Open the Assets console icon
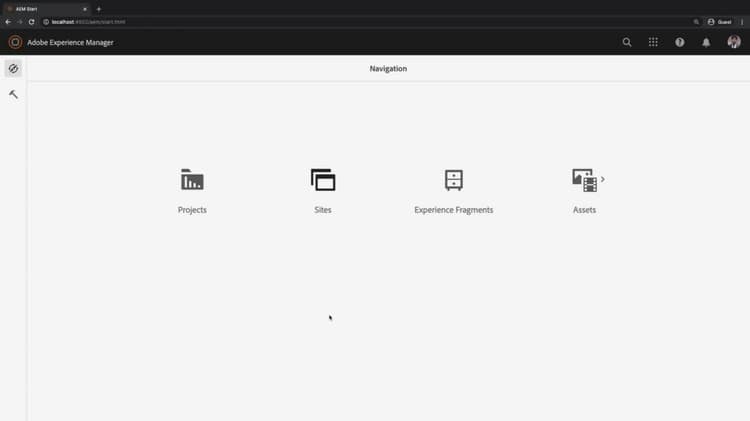Screen dimensions: 750x421 pos(585,180)
